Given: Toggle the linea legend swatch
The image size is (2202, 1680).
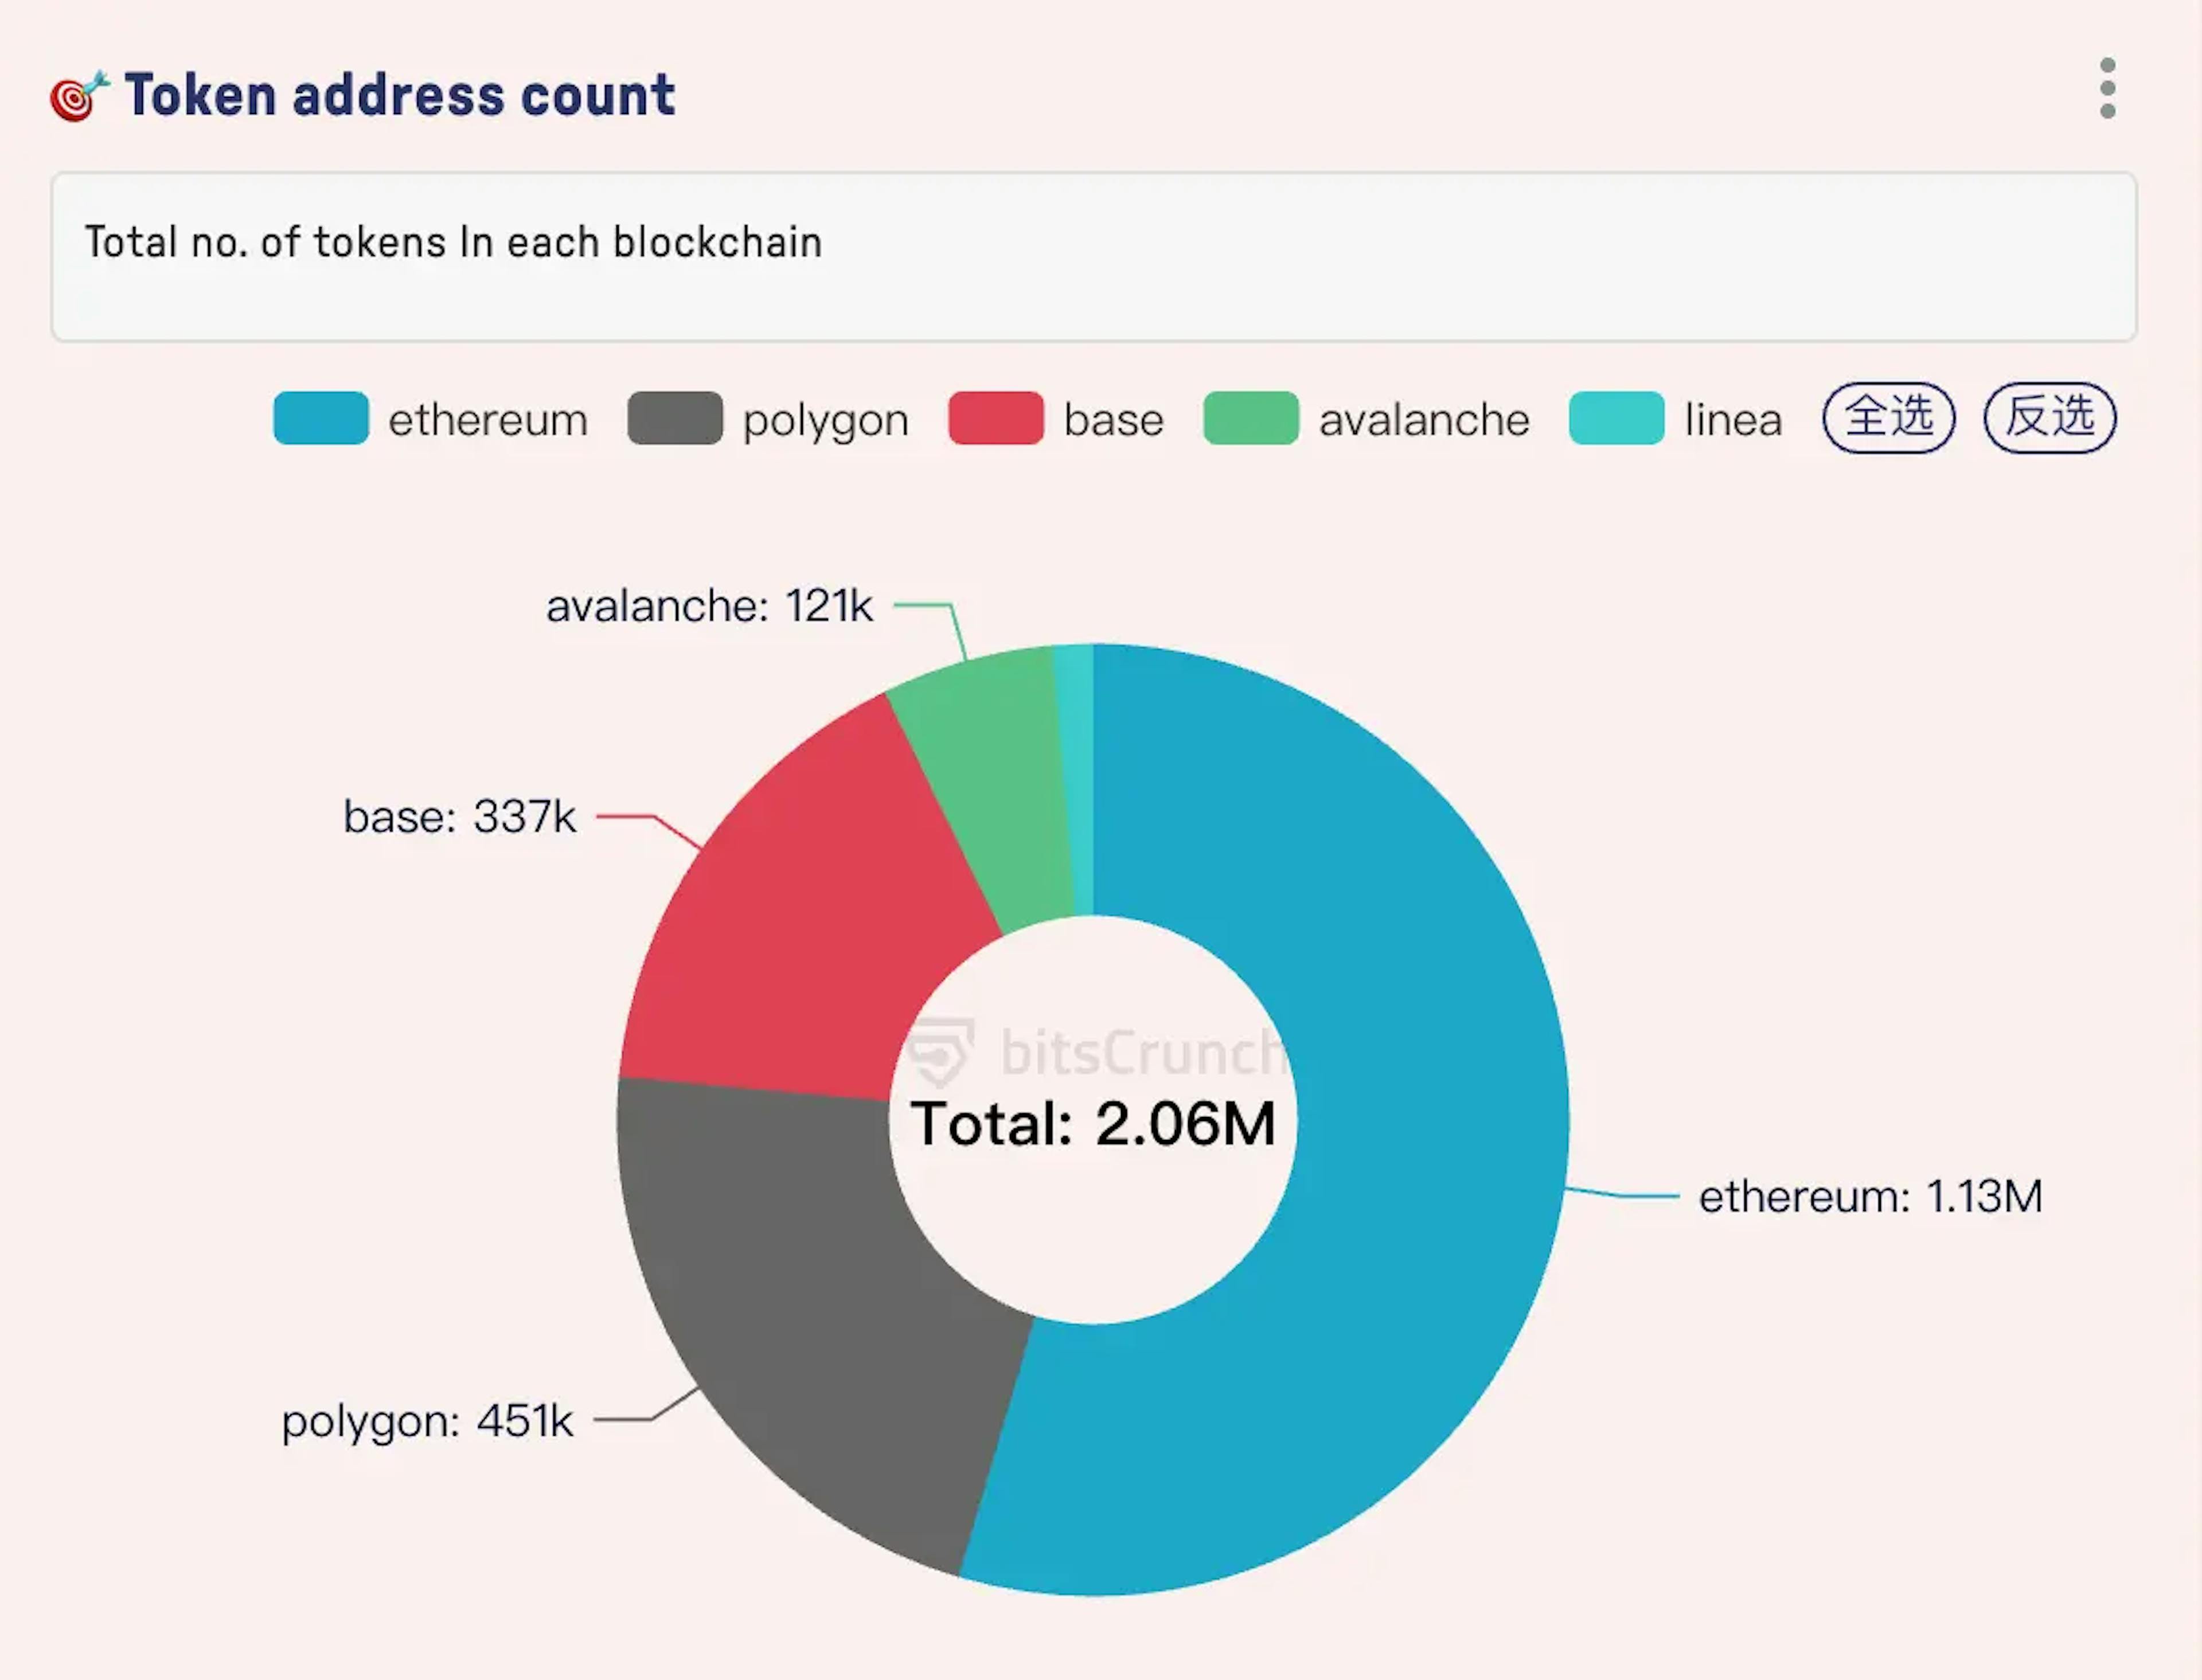Looking at the screenshot, I should point(1616,418).
